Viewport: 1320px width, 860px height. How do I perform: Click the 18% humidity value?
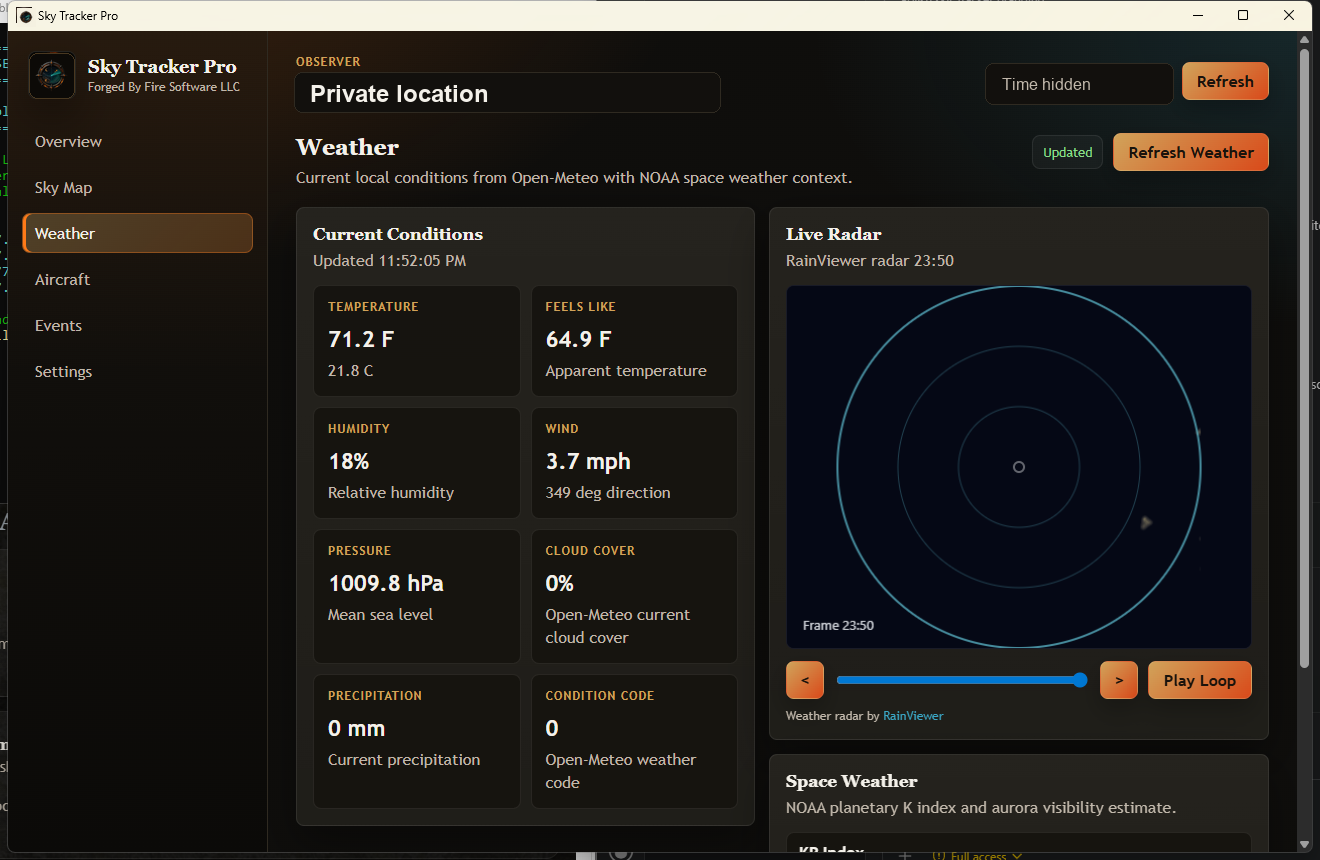[349, 461]
